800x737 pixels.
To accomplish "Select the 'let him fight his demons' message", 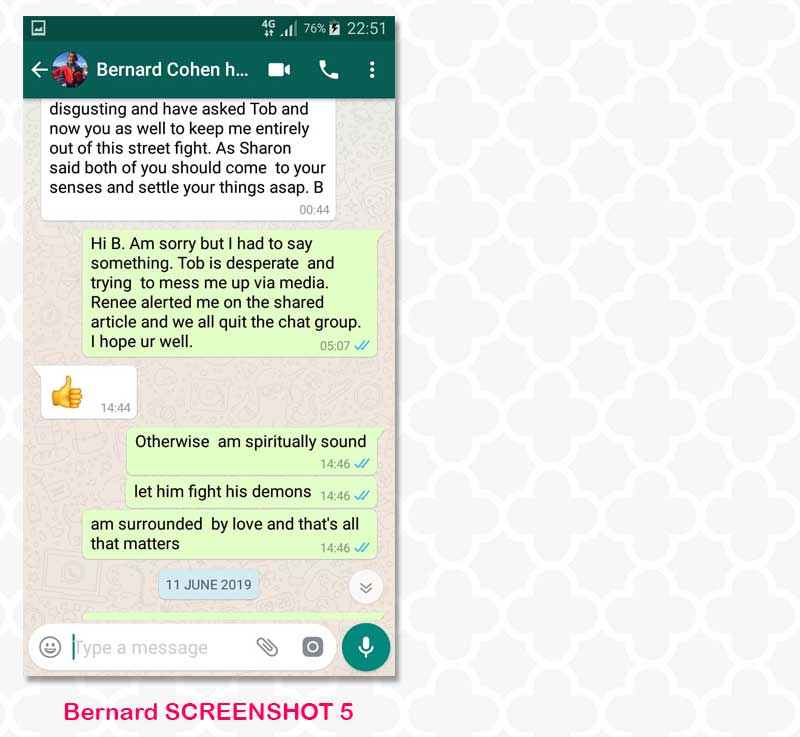I will tap(251, 493).
